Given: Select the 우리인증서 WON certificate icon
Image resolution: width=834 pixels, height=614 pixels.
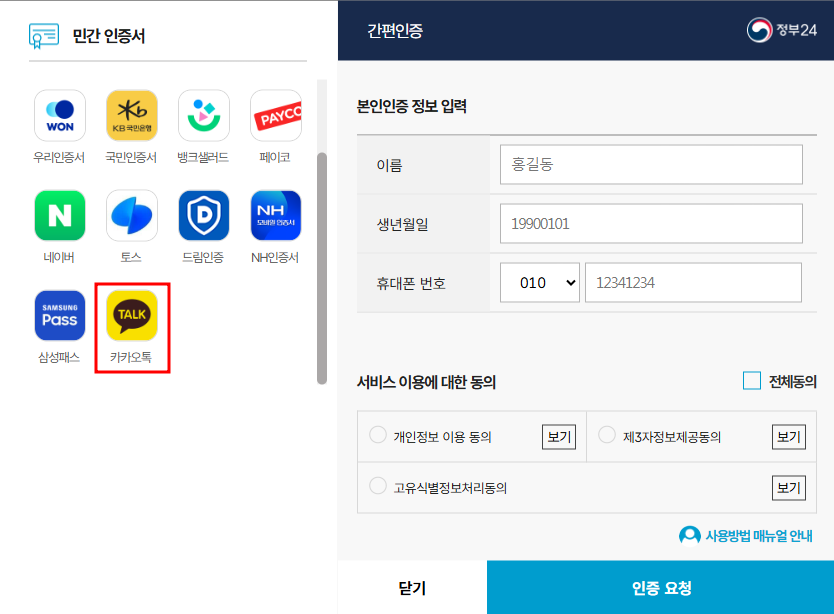Looking at the screenshot, I should point(60,115).
